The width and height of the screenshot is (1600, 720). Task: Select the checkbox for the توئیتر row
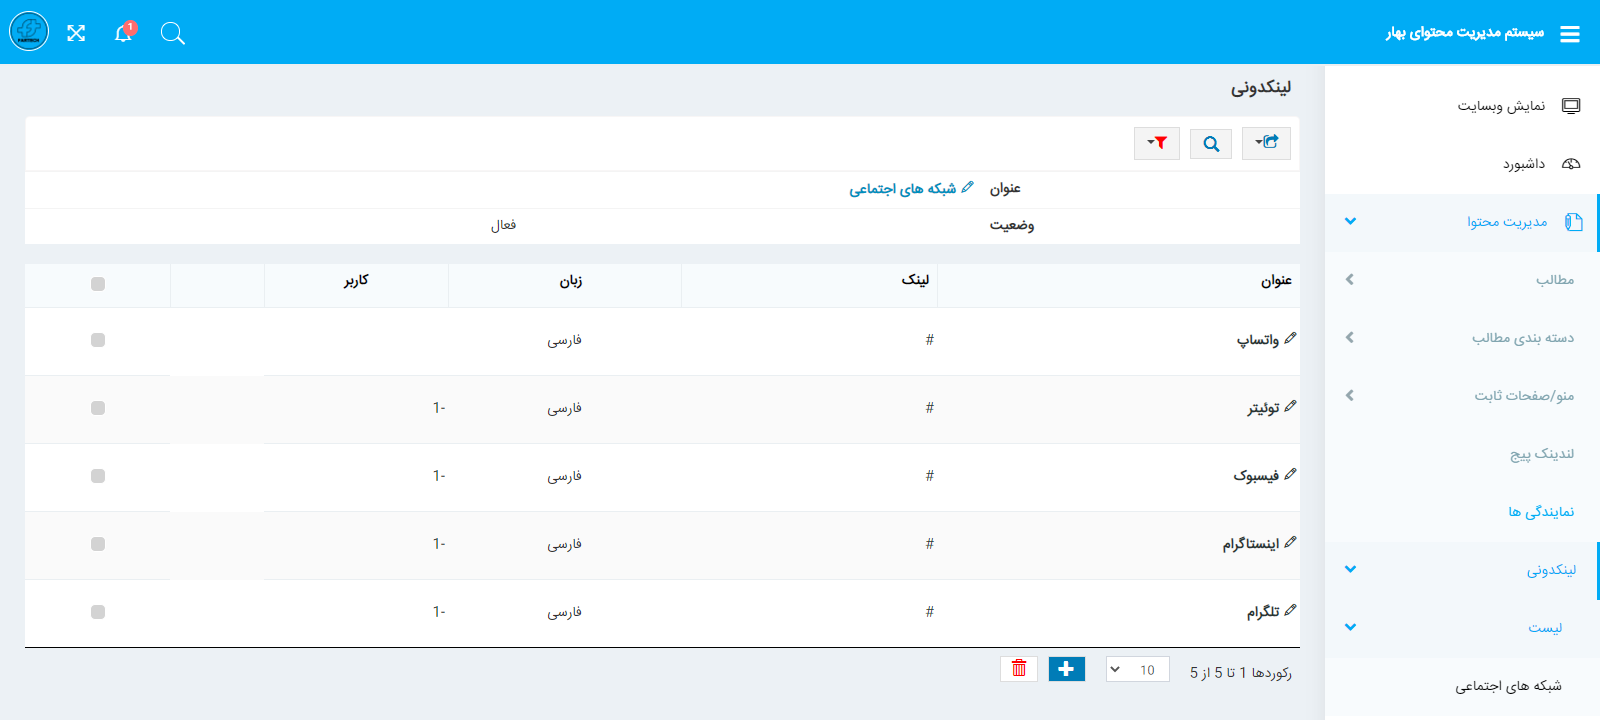click(98, 408)
